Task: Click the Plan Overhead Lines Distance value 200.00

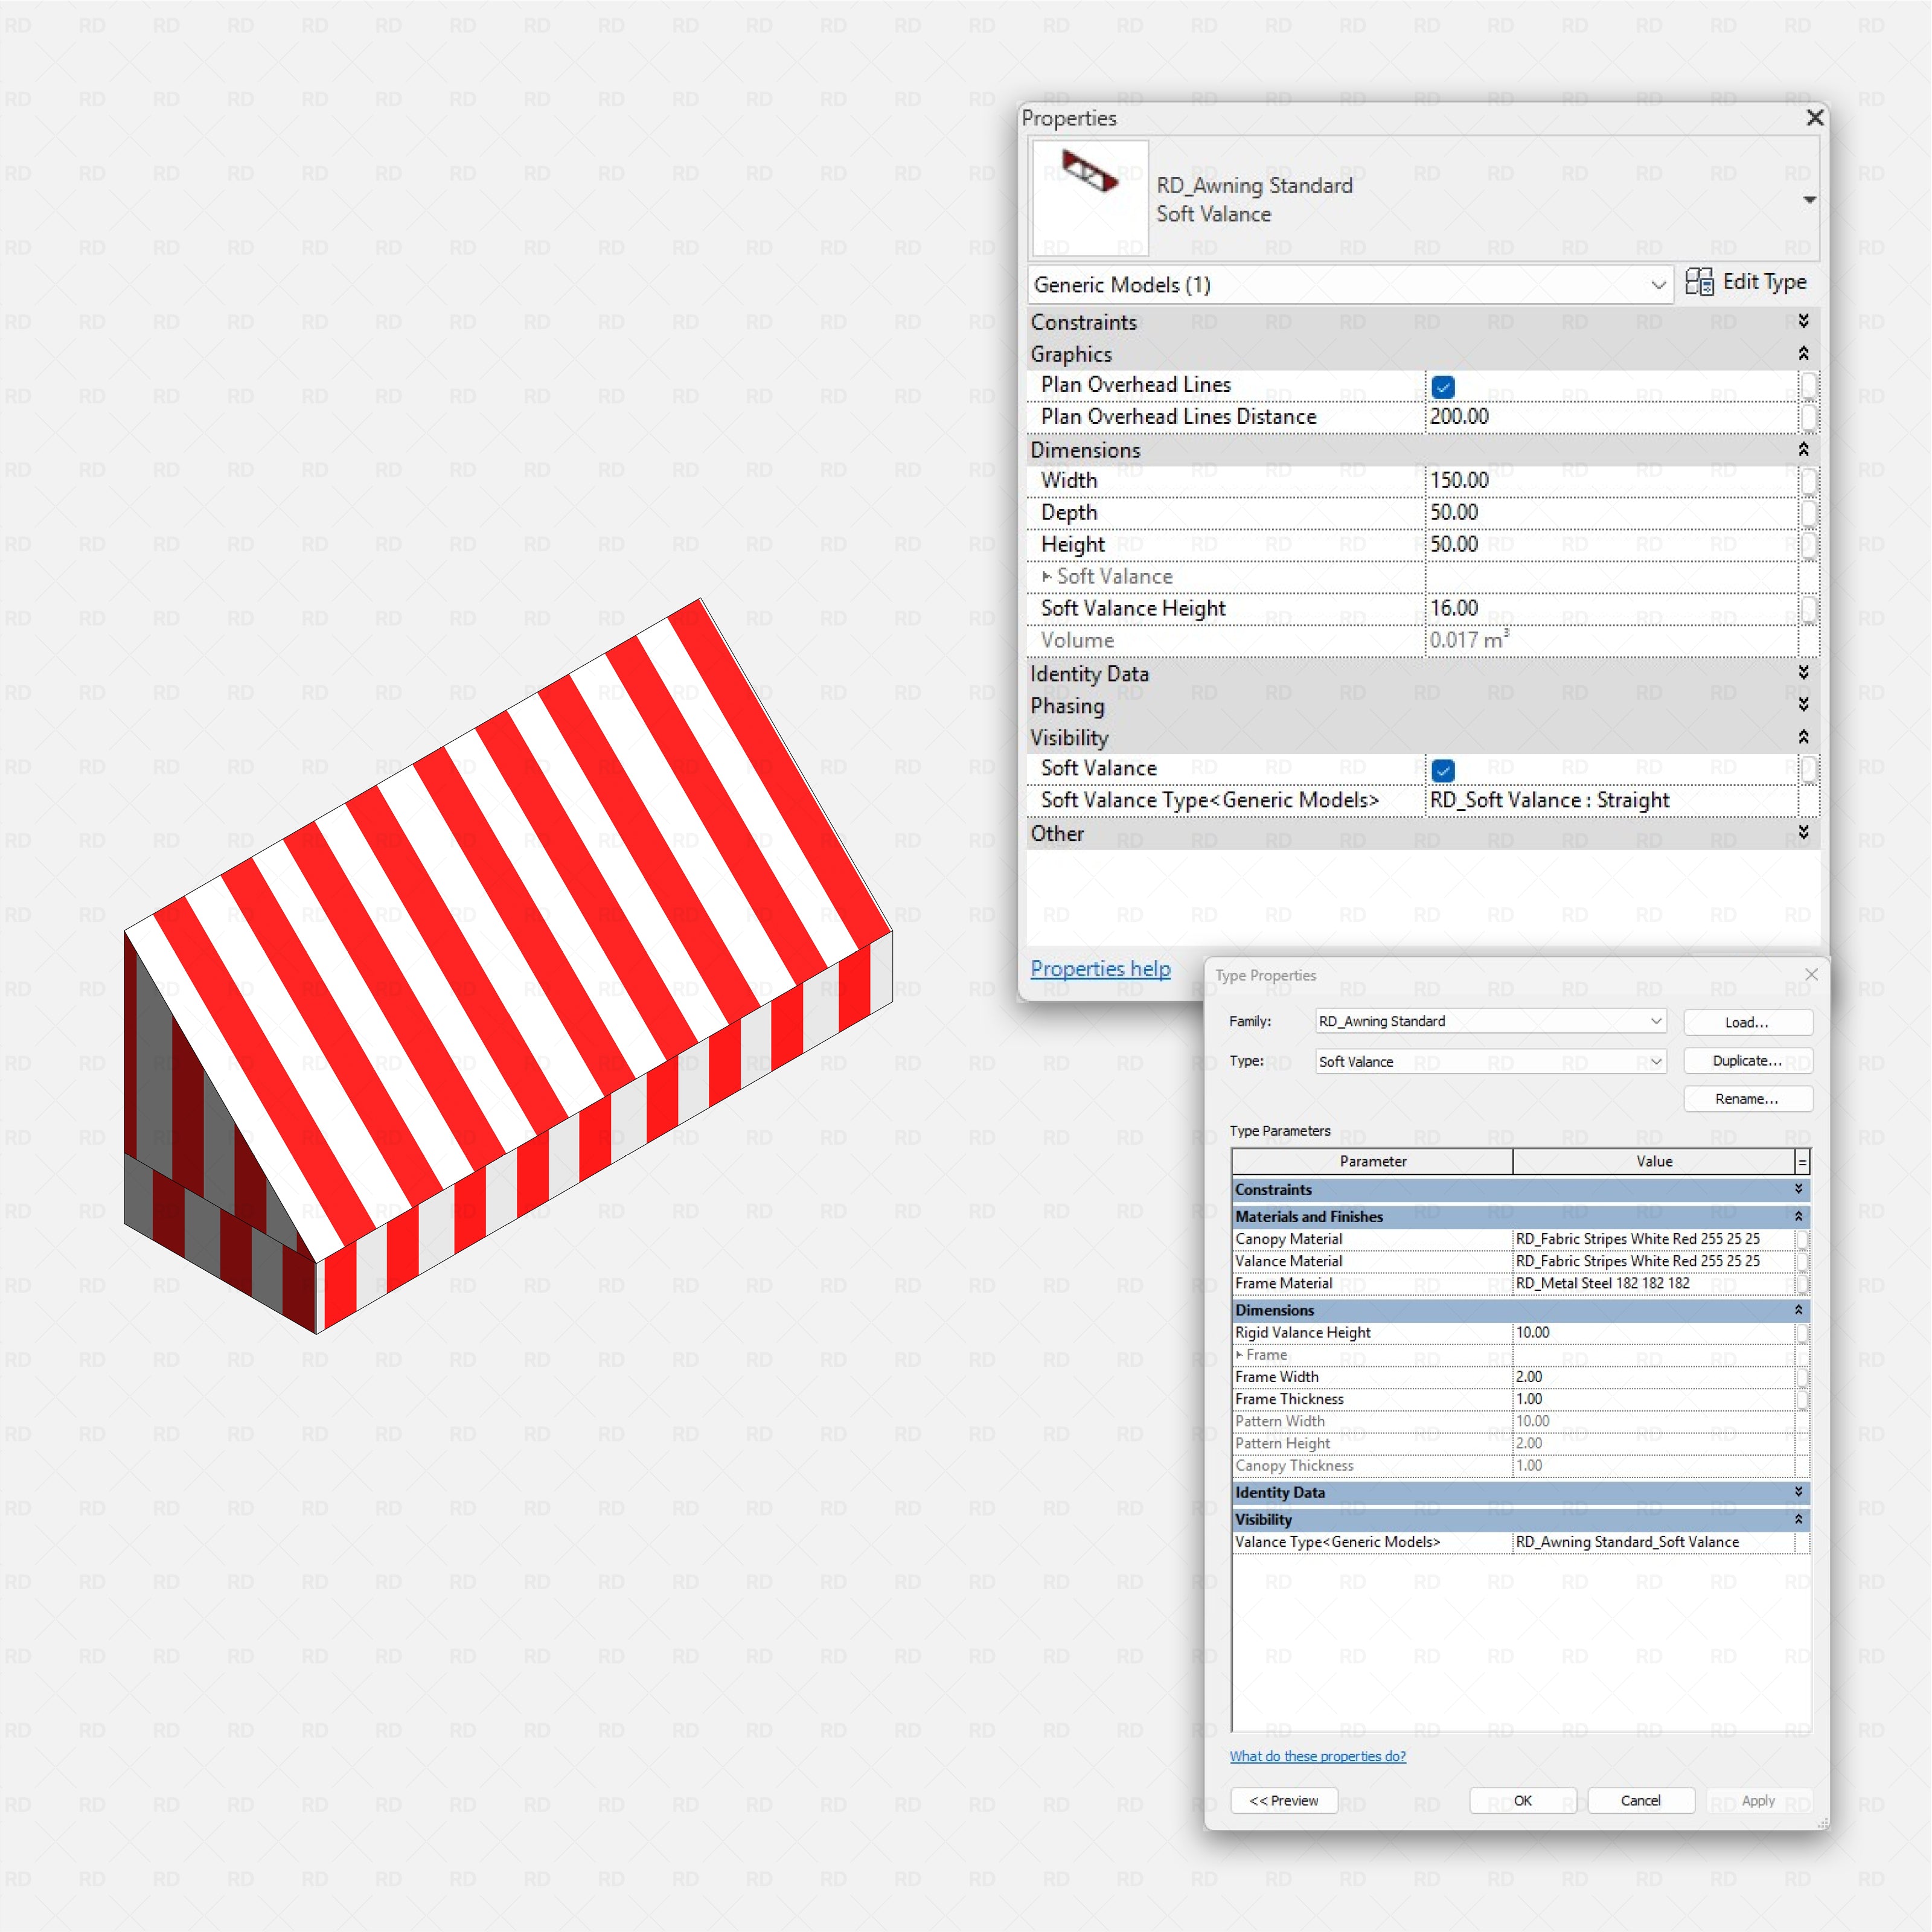Action: tap(1610, 417)
